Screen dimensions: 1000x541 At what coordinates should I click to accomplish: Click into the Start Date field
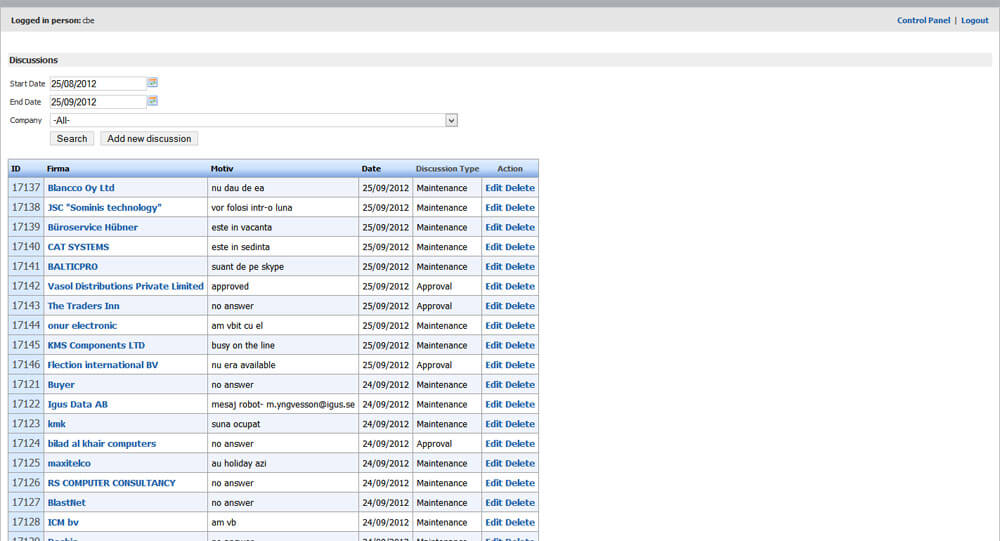click(98, 84)
